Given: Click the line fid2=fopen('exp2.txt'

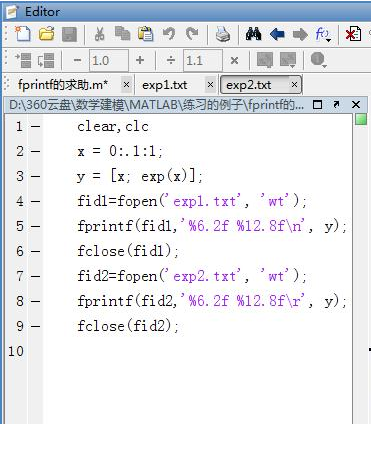Looking at the screenshot, I should pos(192,276).
